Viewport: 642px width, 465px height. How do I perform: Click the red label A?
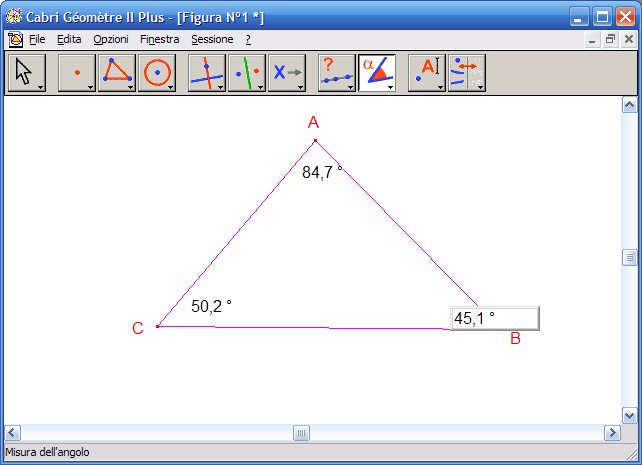pyautogui.click(x=313, y=122)
